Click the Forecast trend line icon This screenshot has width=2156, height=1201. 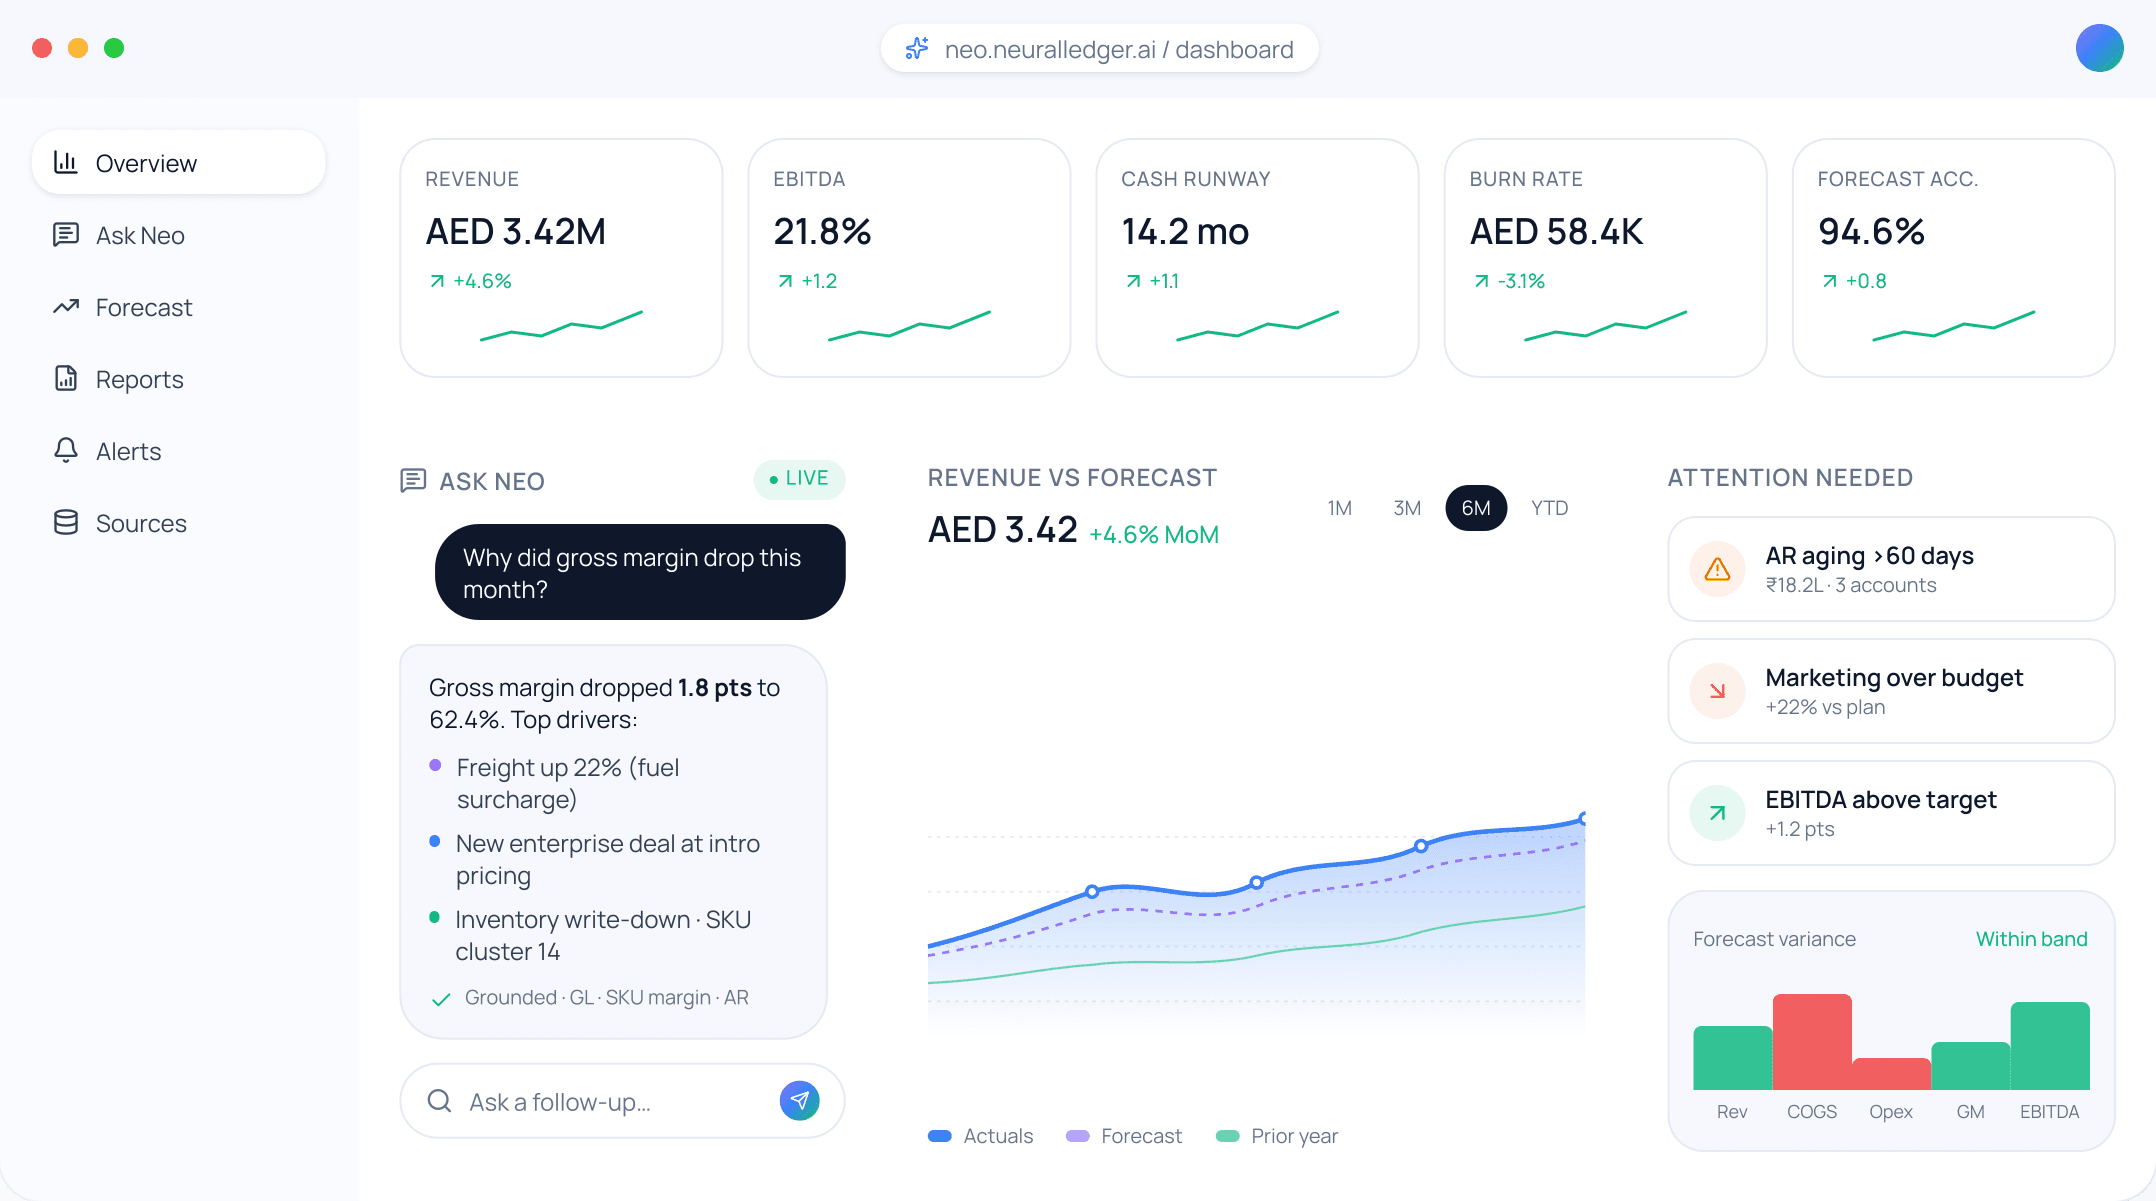(x=66, y=307)
